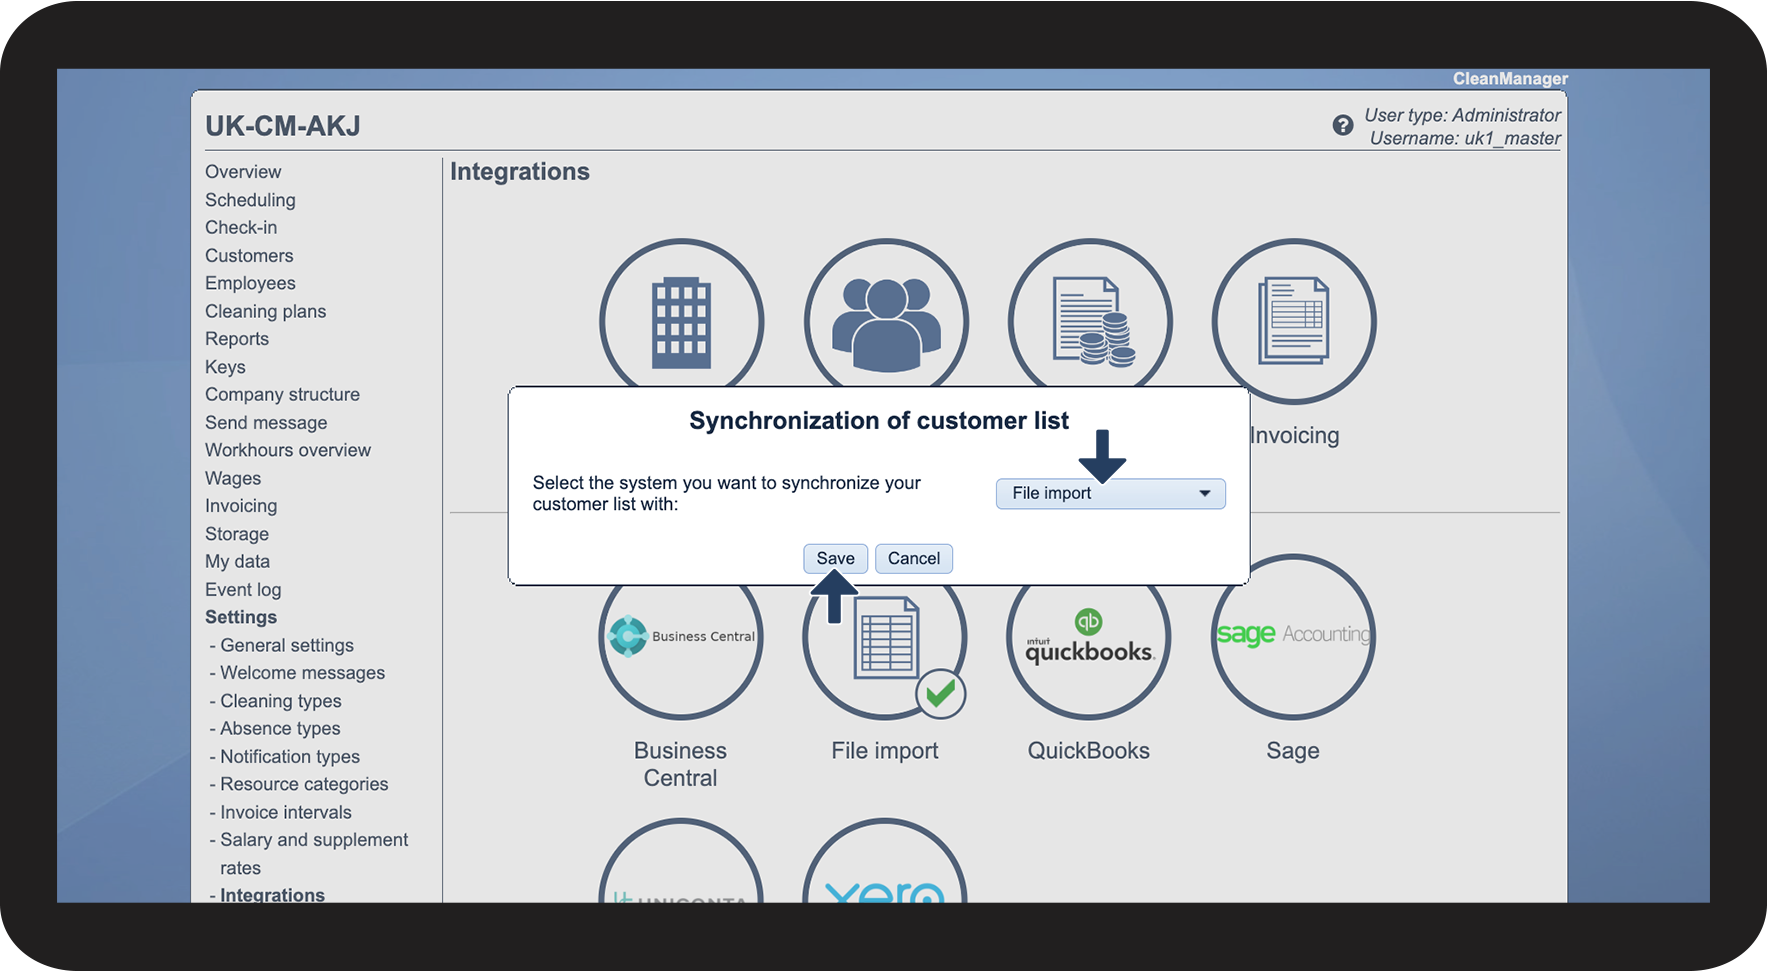Open Employees in the sidebar
Viewport: 1767px width, 971px height.
250,283
